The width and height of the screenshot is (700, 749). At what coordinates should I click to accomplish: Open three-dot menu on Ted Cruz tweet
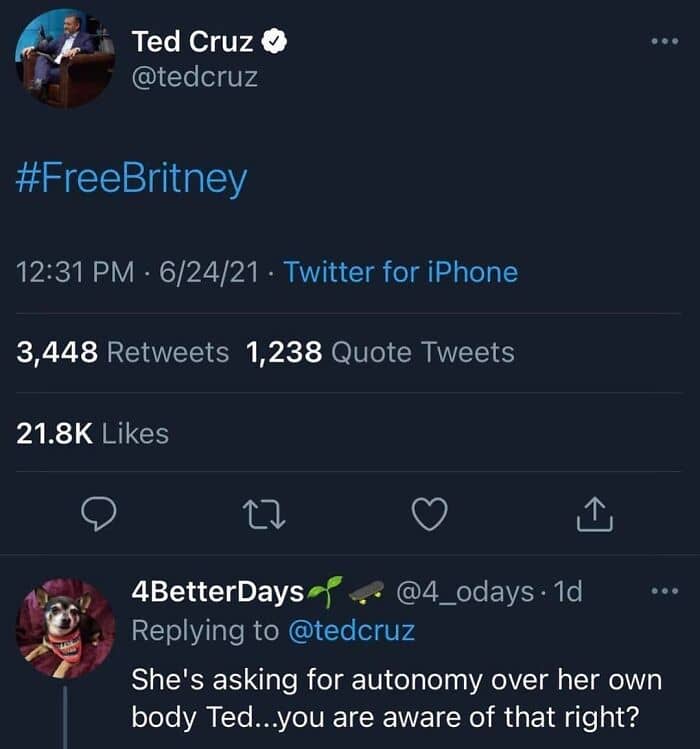coord(665,42)
